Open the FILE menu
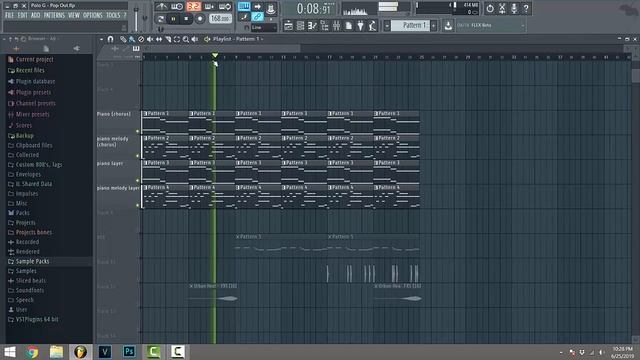 [9, 16]
